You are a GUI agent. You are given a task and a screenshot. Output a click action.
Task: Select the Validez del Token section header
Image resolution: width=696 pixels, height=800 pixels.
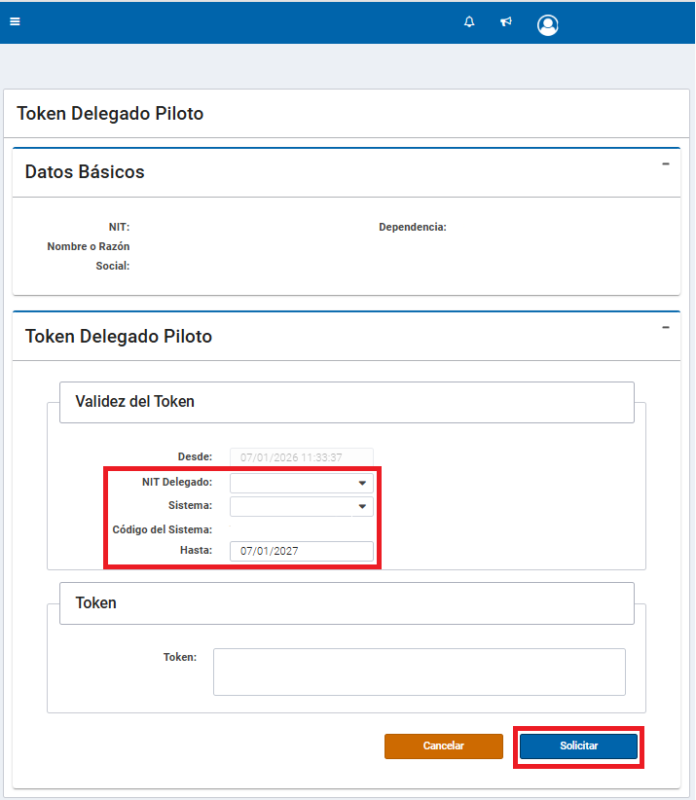(346, 402)
